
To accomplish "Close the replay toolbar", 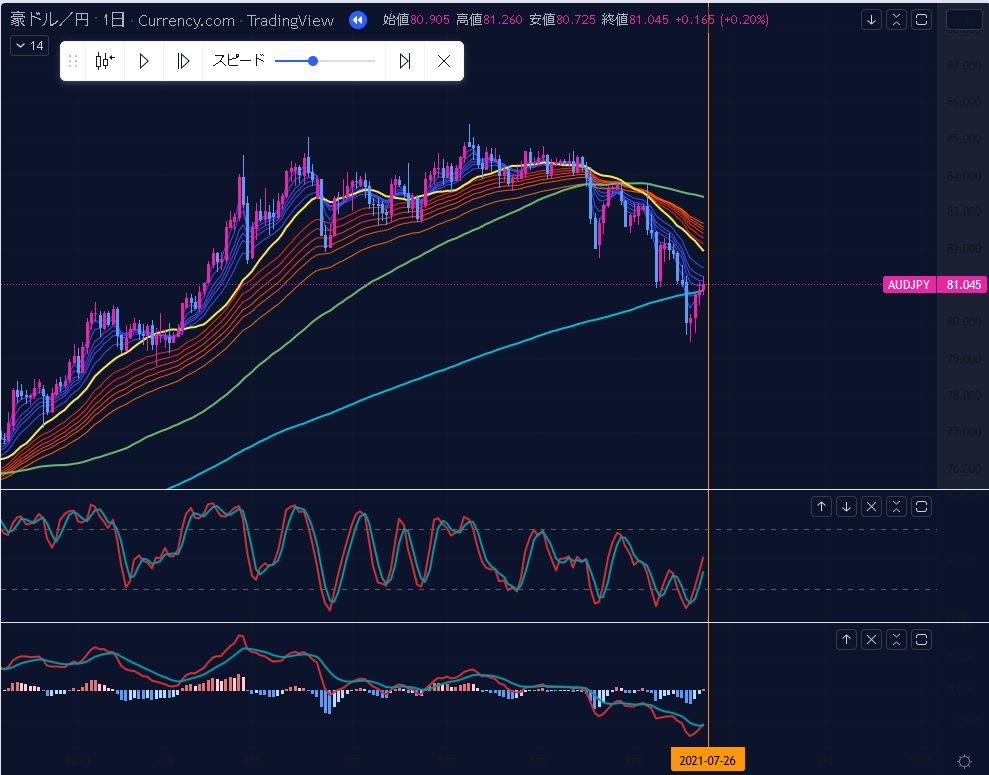I will (x=444, y=61).
